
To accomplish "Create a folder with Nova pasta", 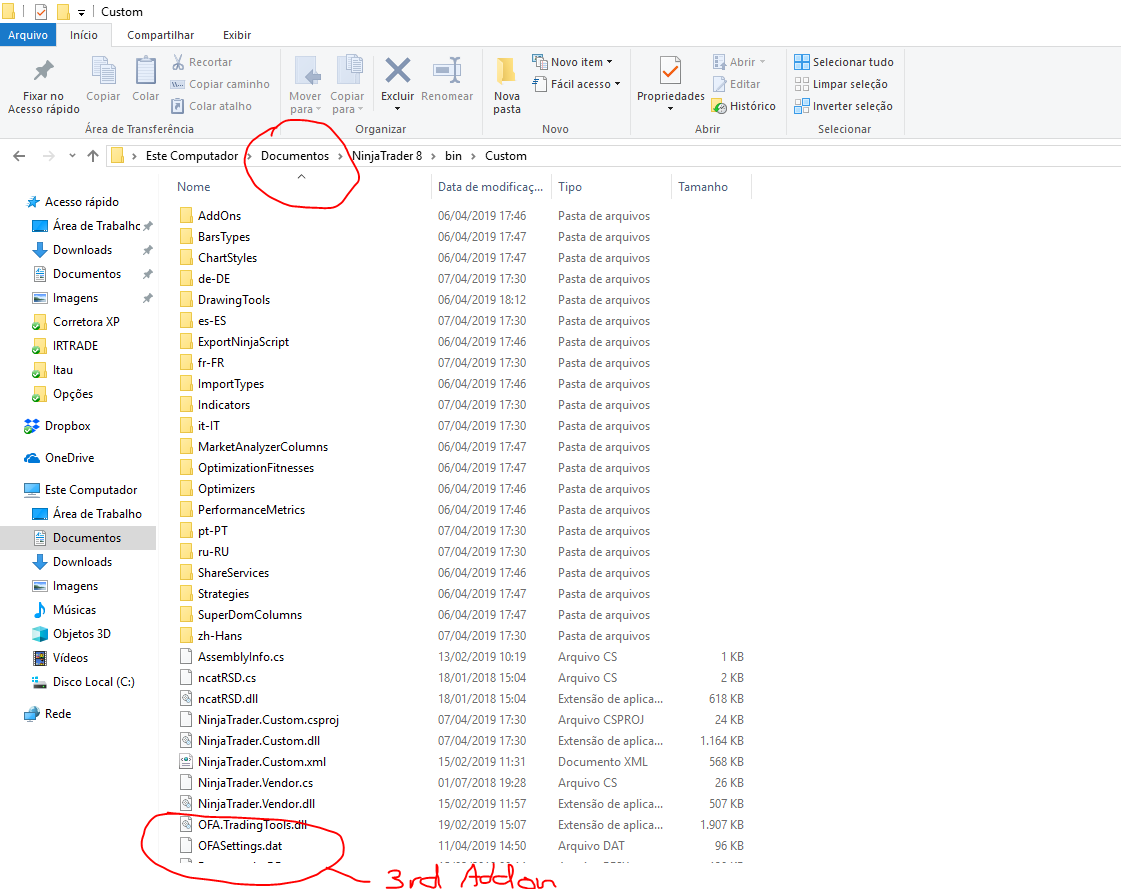I will (x=507, y=85).
